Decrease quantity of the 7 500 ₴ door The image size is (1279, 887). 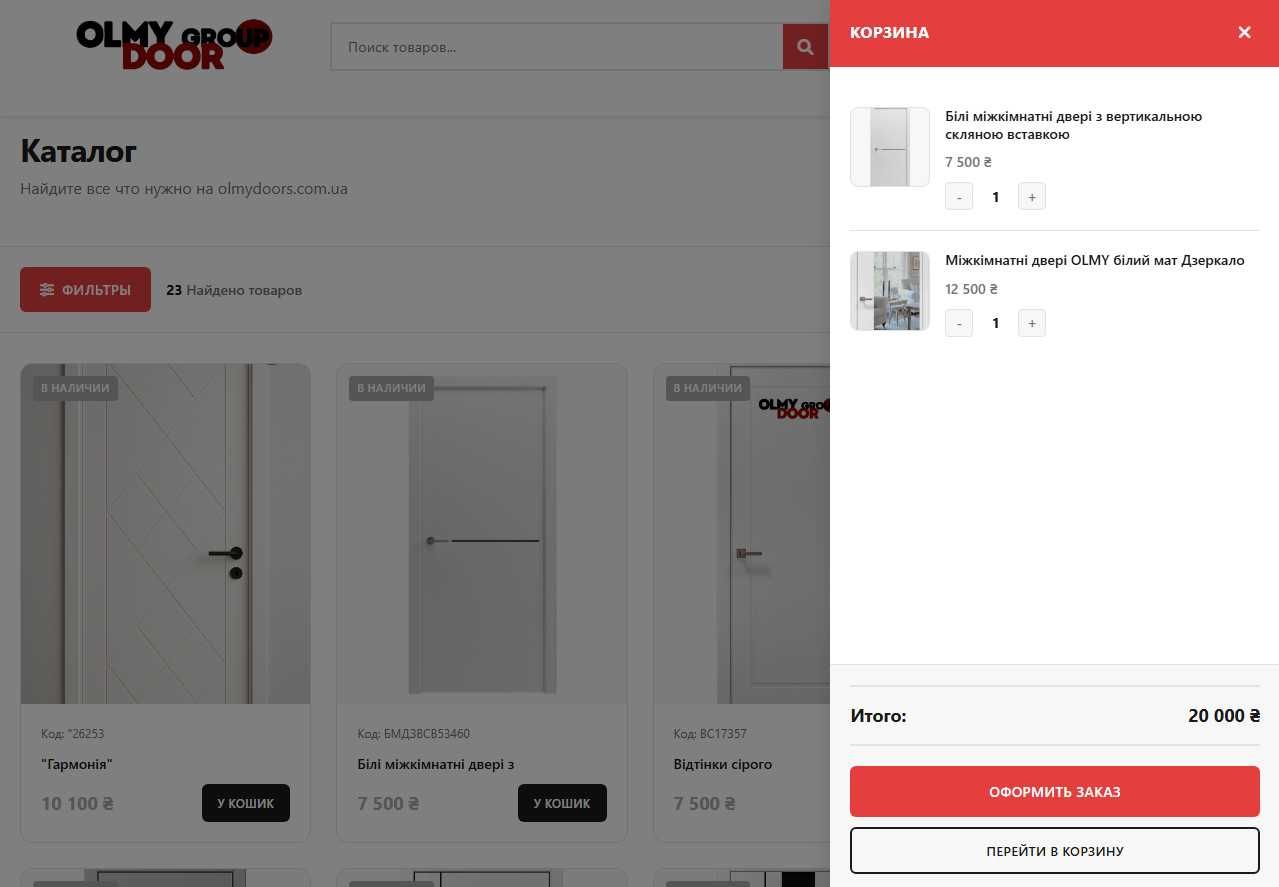coord(959,197)
